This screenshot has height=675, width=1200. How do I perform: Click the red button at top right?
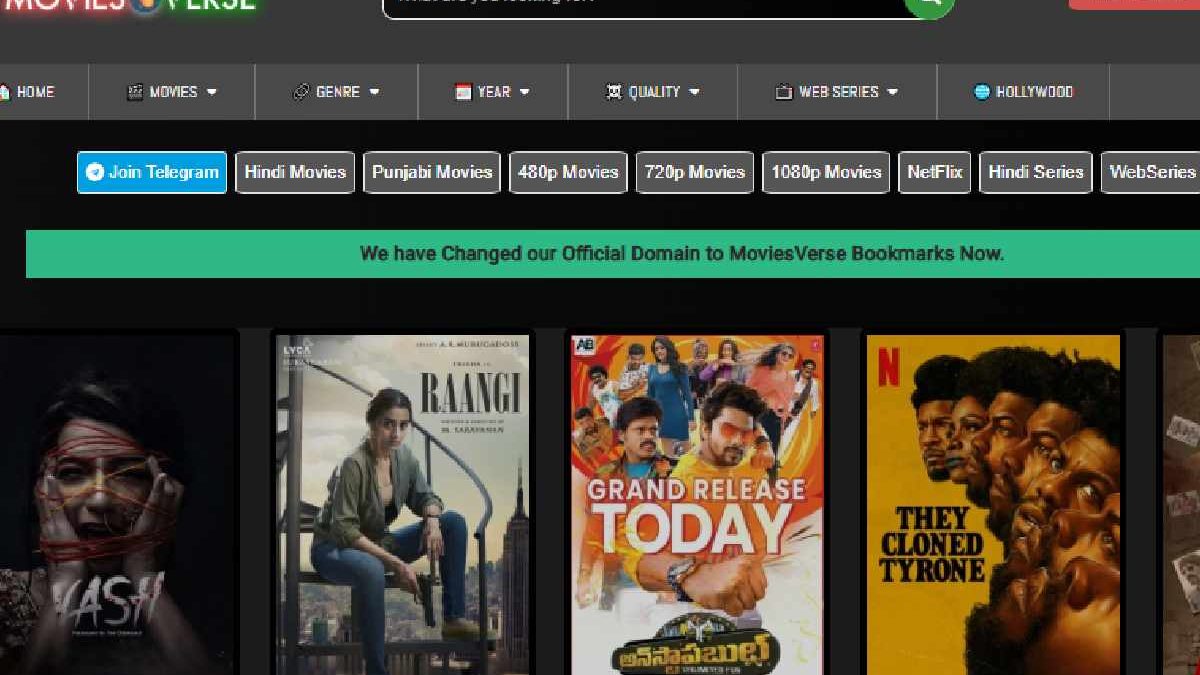pos(1134,3)
